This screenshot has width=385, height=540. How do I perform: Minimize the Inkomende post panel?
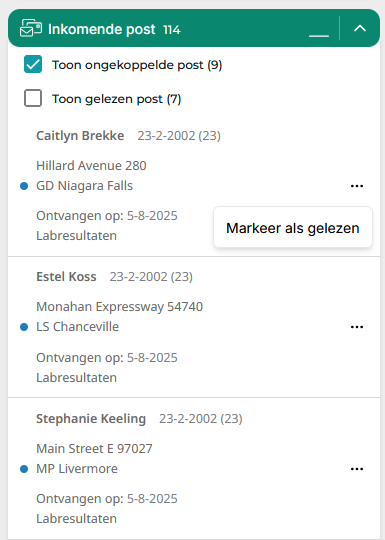click(x=319, y=28)
